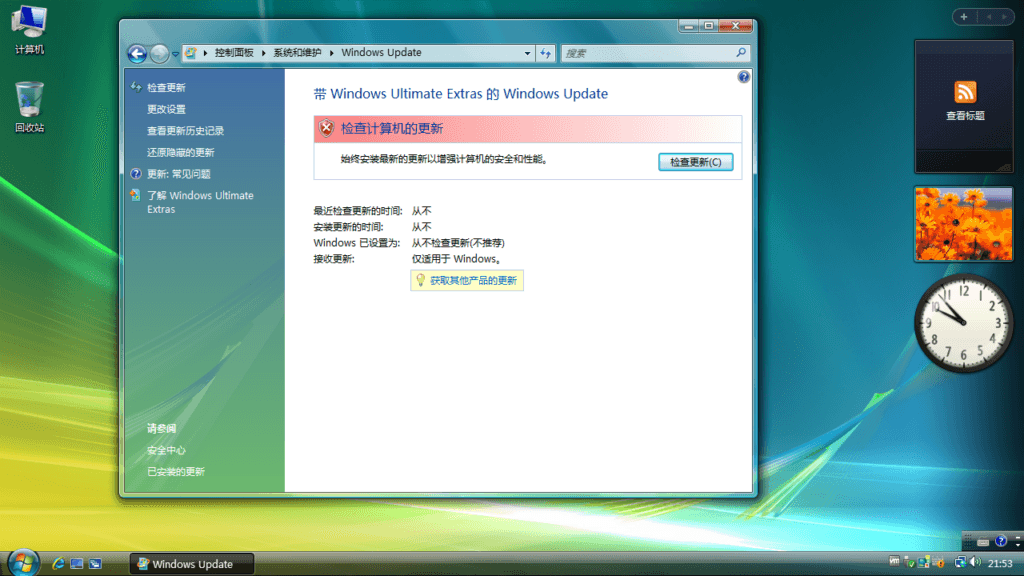Click the sidebar previous gadgets arrow
The width and height of the screenshot is (1024, 576).
[x=989, y=17]
